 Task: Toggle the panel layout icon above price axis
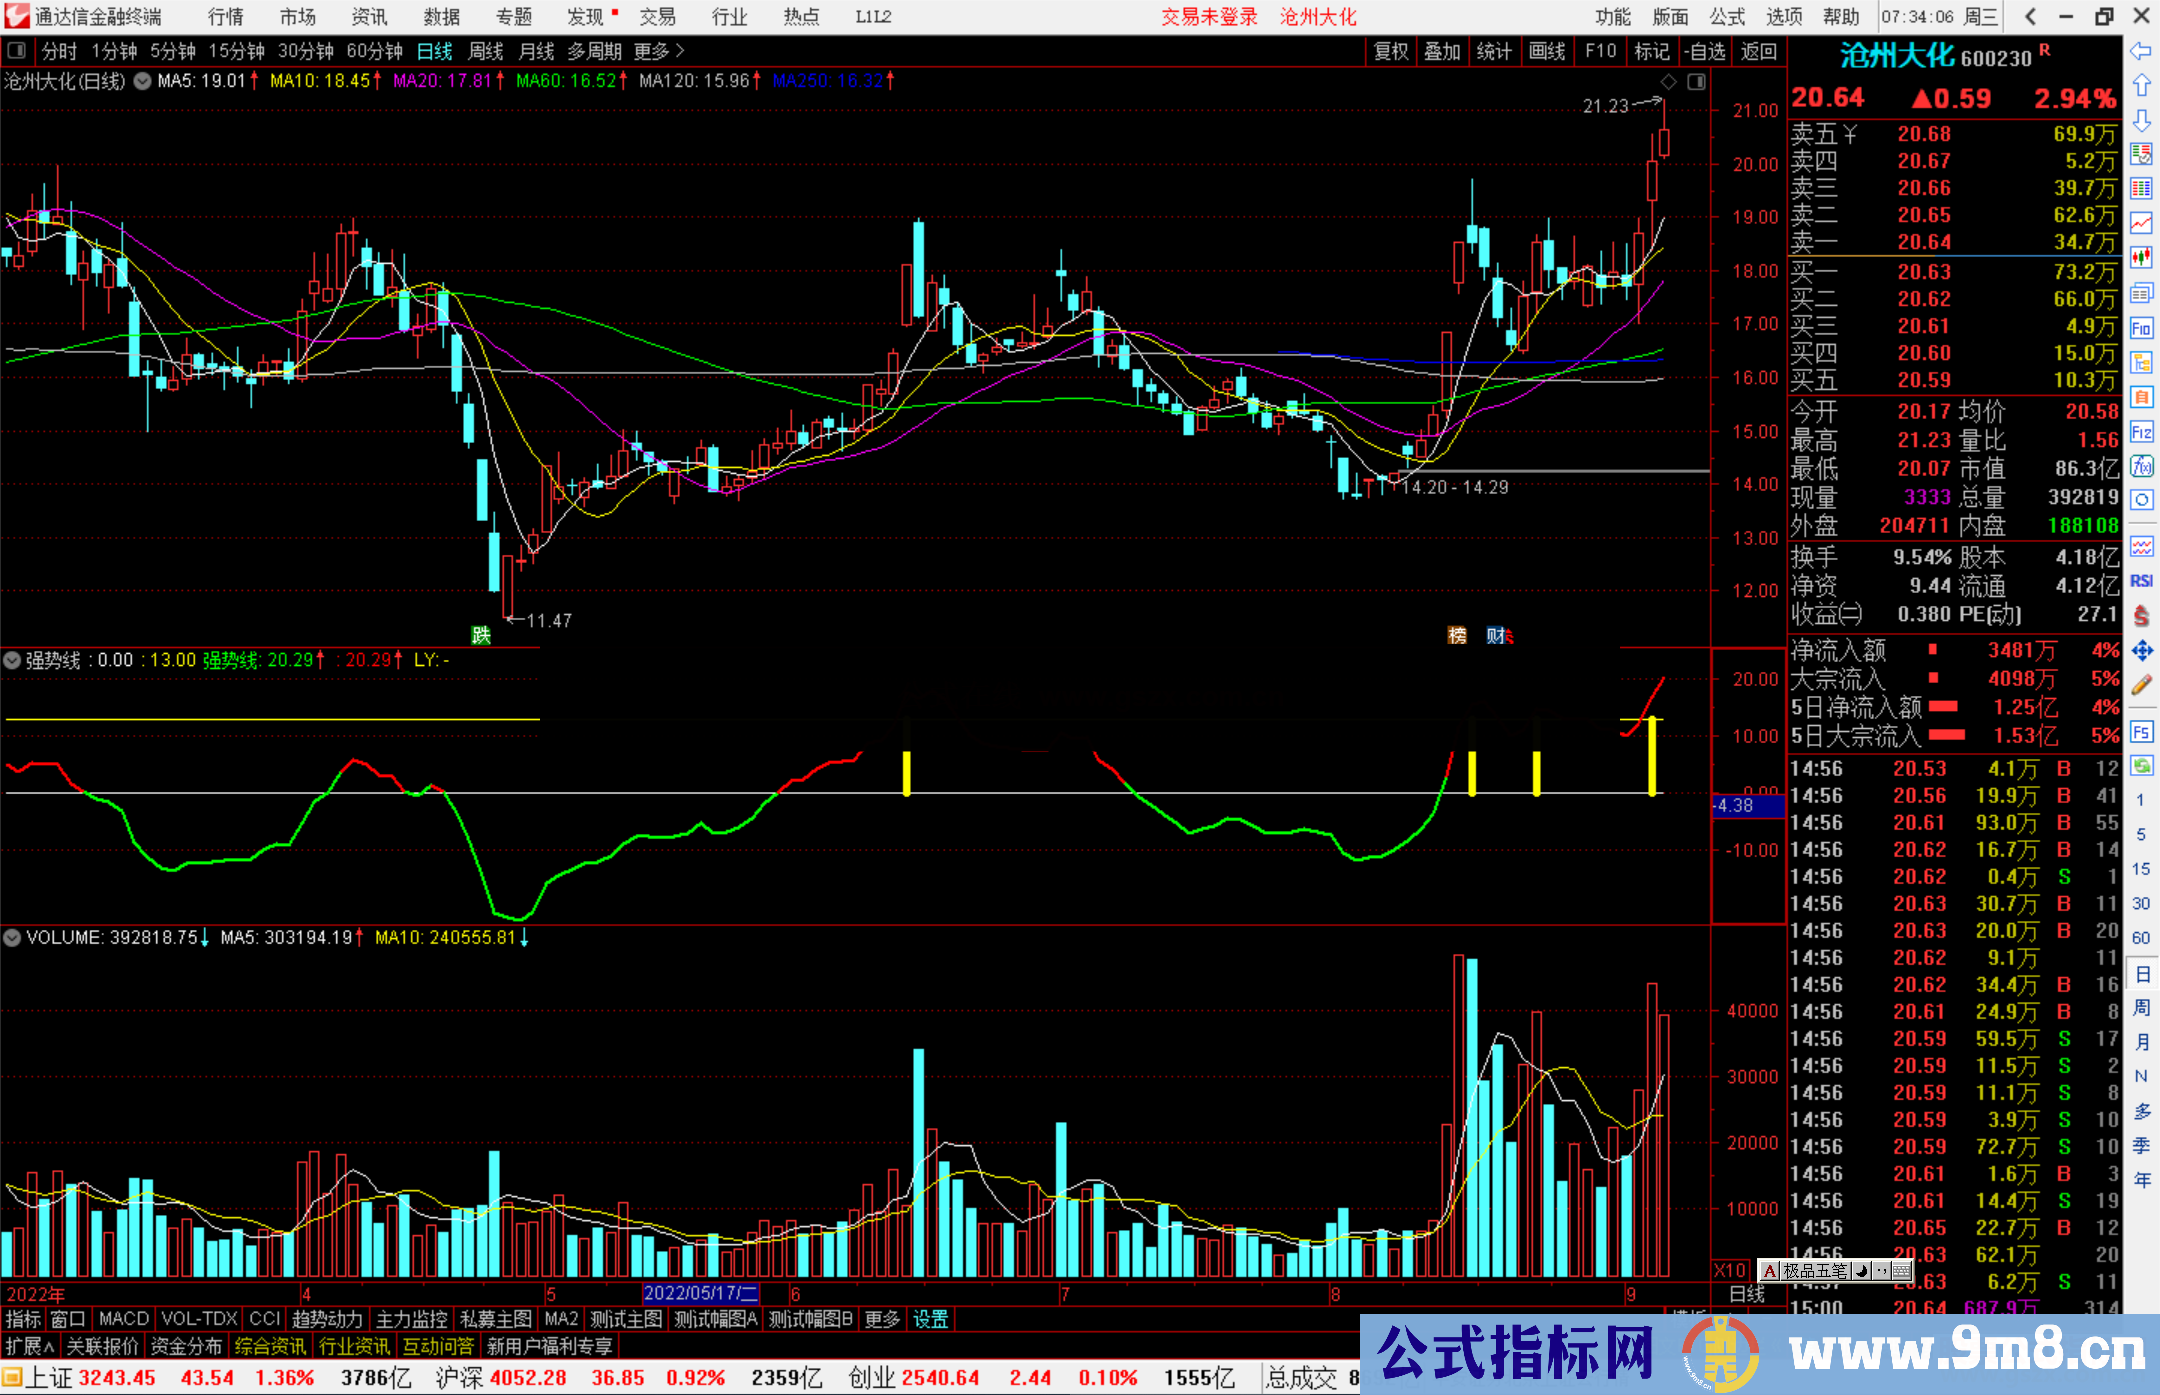pos(1696,82)
